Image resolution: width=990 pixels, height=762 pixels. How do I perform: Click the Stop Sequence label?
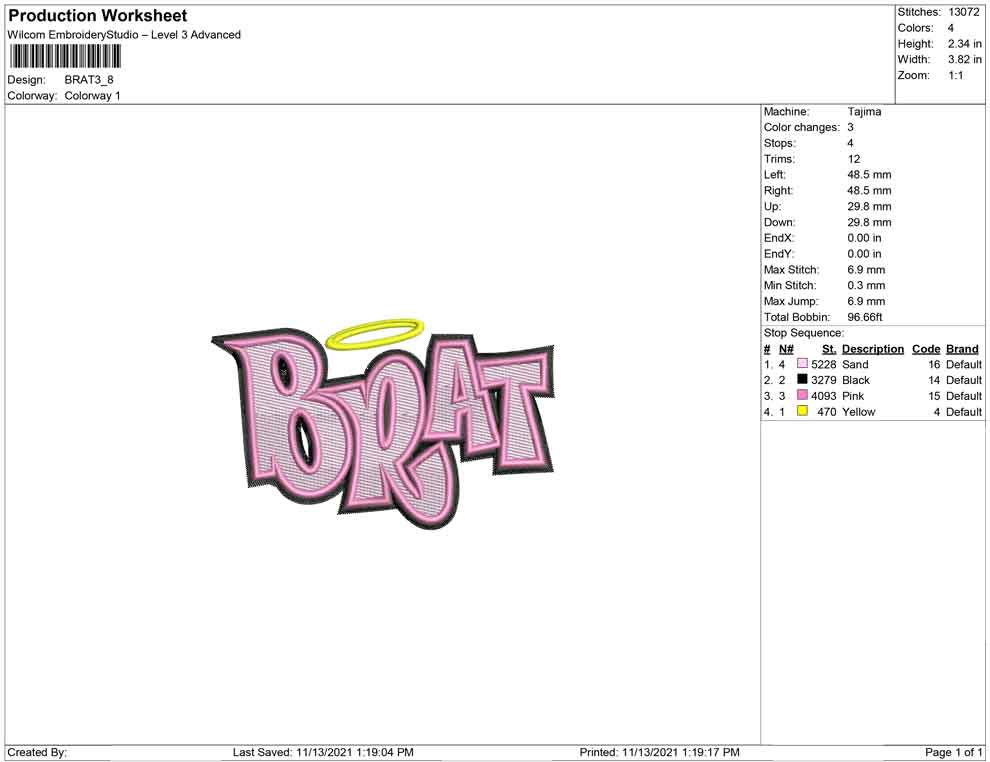804,333
